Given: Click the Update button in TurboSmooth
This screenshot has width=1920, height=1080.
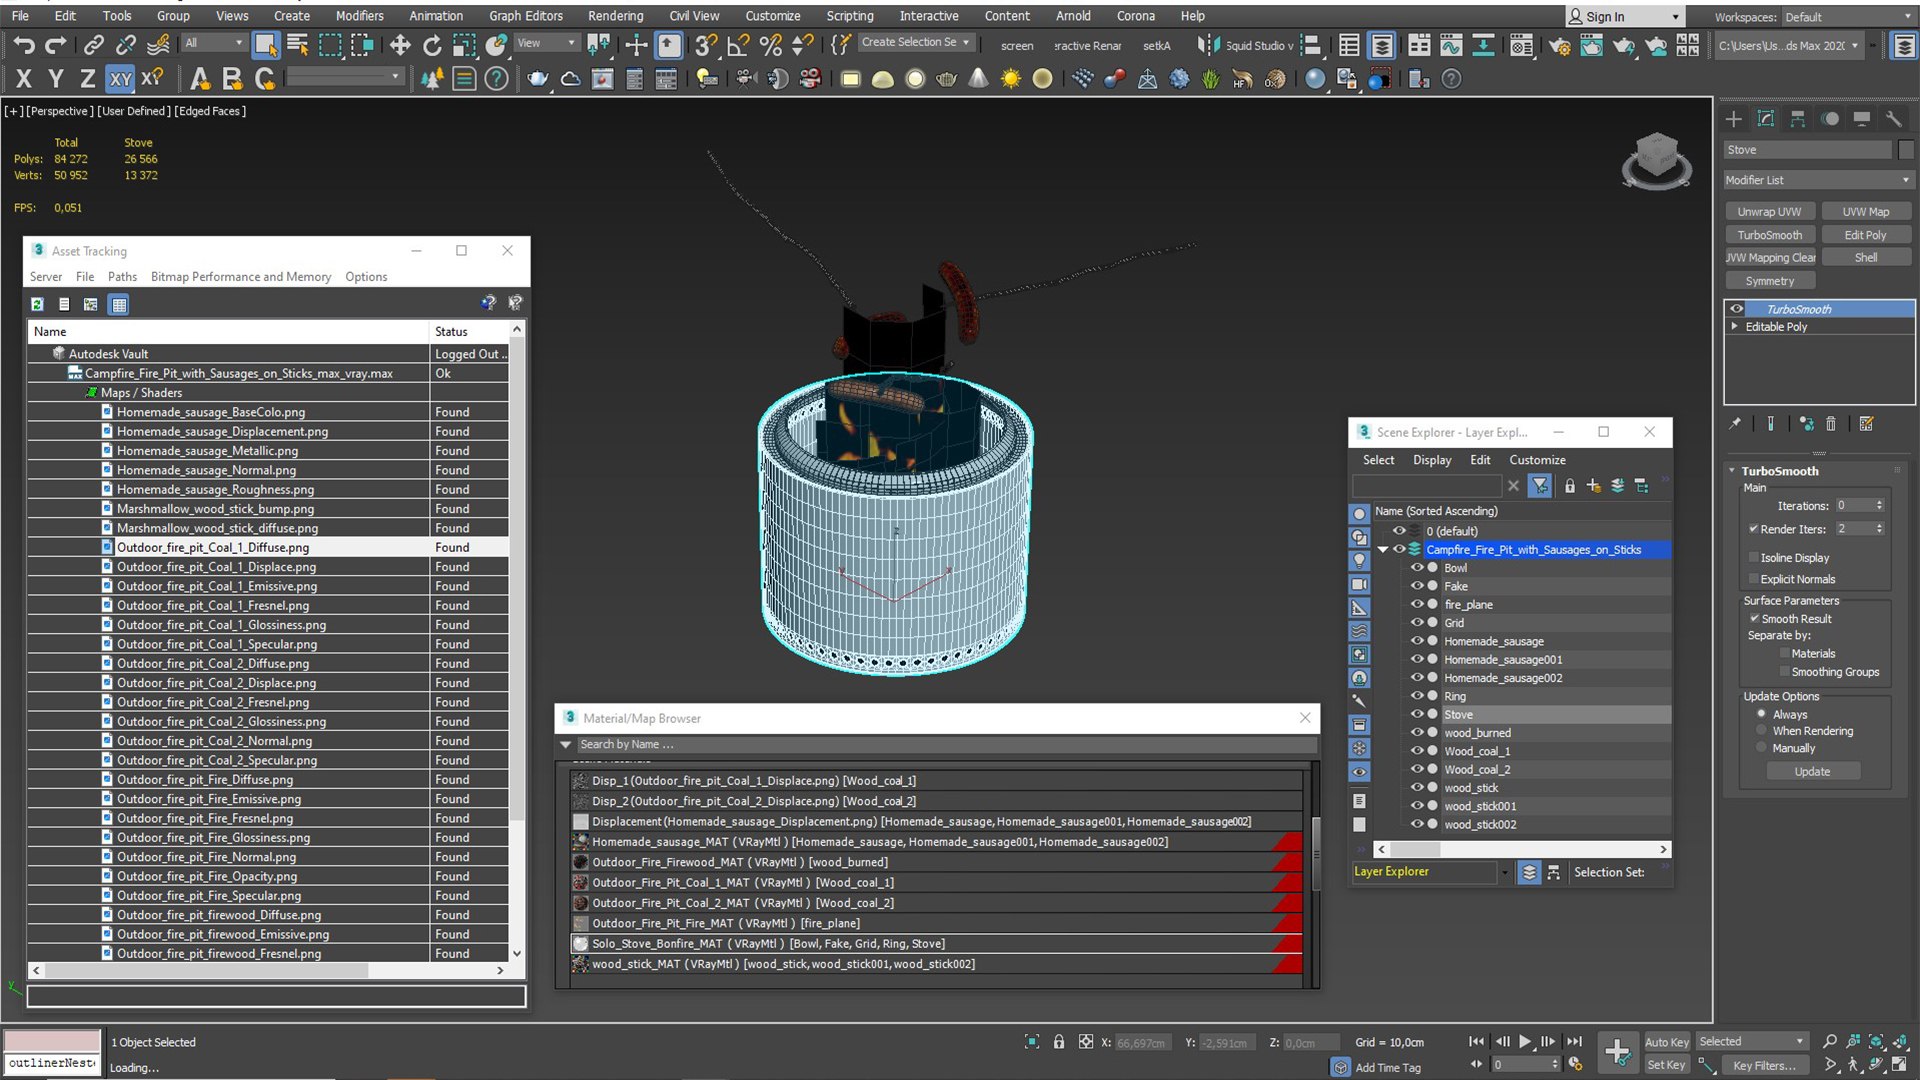Looking at the screenshot, I should pyautogui.click(x=1812, y=771).
